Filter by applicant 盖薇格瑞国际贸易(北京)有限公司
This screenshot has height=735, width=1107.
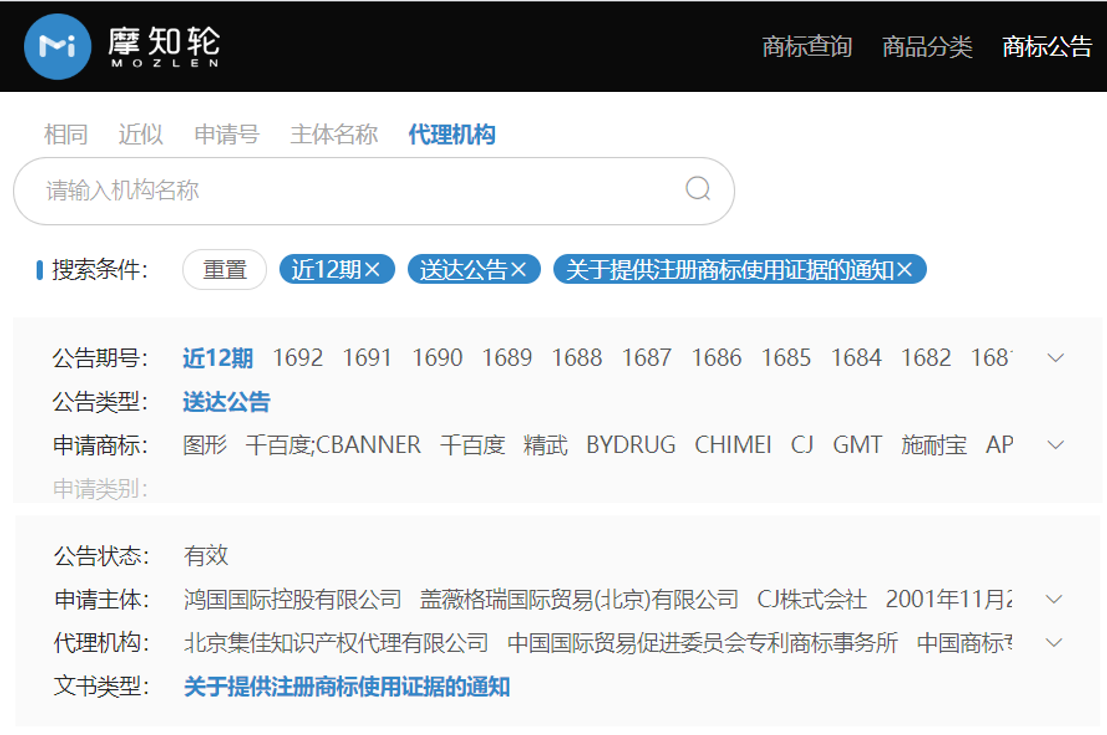pyautogui.click(x=579, y=599)
